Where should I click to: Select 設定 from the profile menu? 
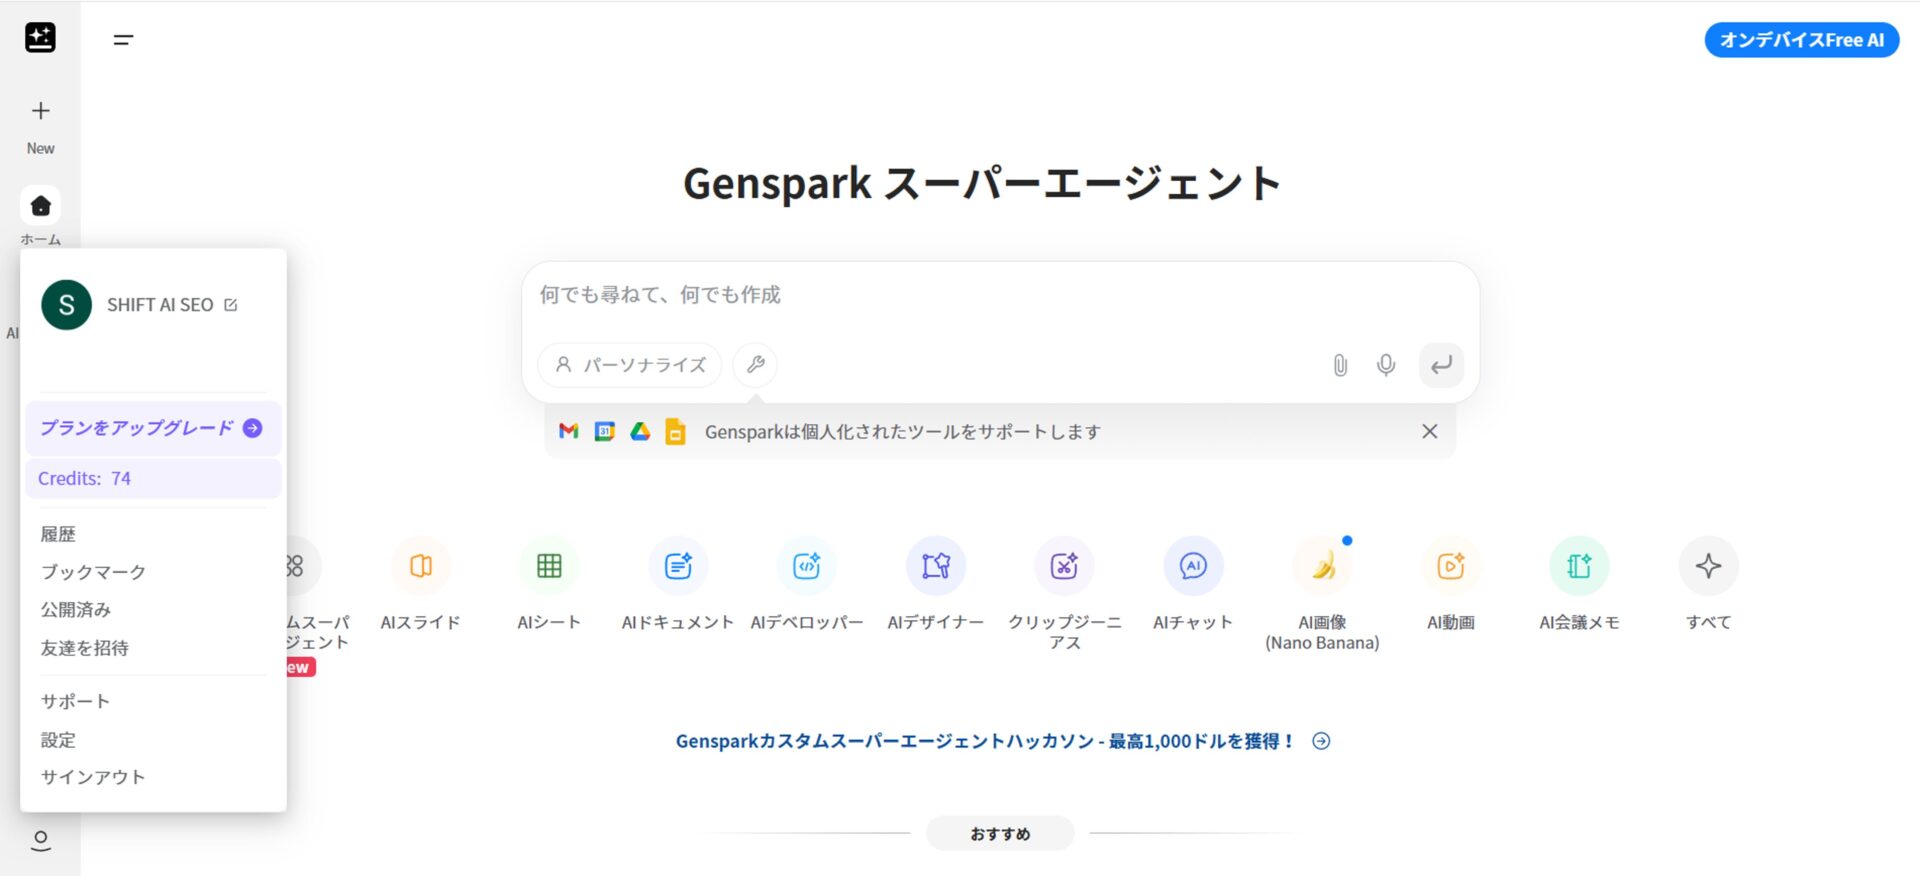pyautogui.click(x=58, y=740)
